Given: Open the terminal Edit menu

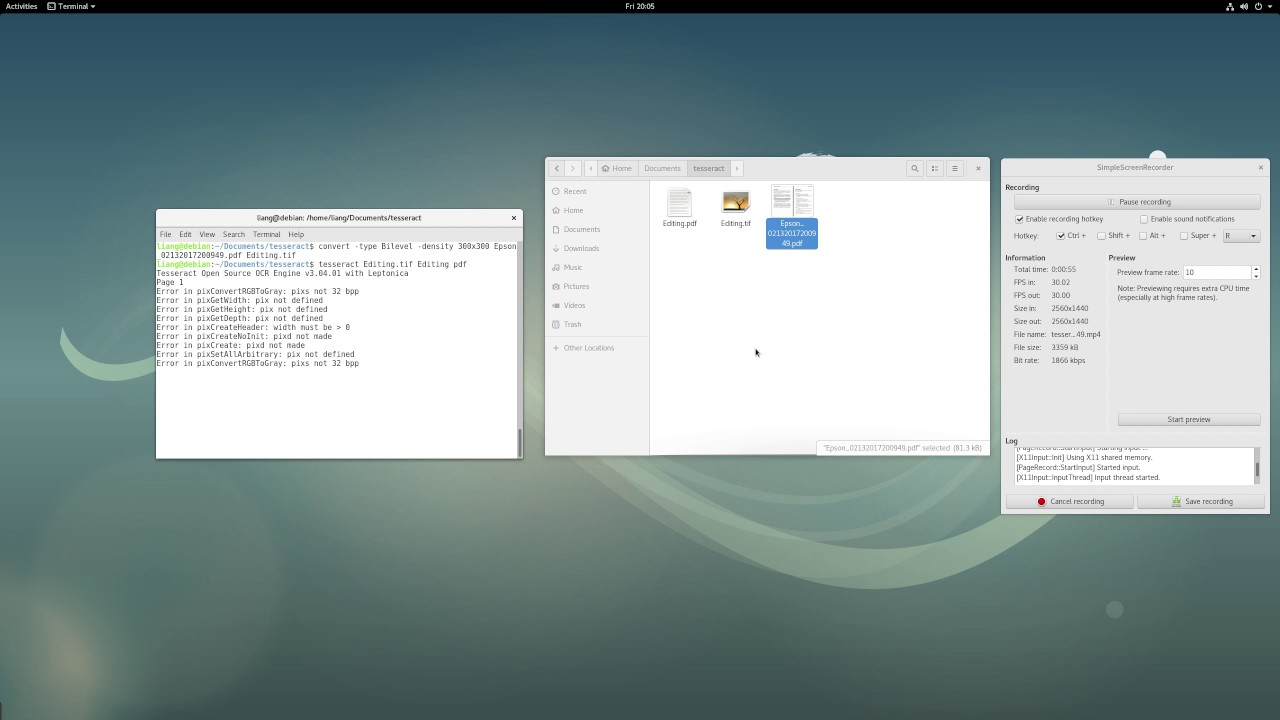Looking at the screenshot, I should [185, 234].
